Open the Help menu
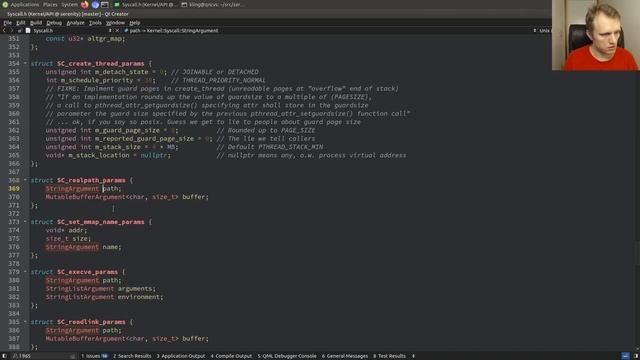 point(135,22)
